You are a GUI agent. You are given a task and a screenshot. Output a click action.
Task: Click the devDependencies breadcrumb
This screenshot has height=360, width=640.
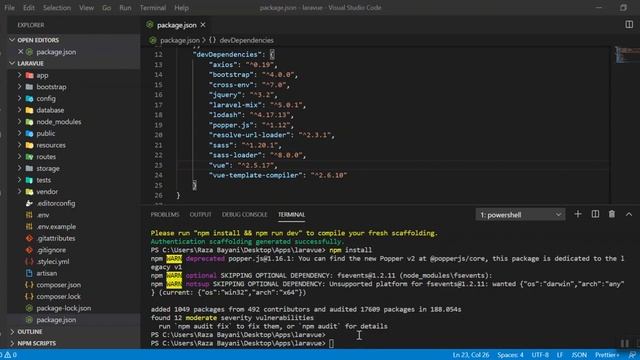coord(246,40)
